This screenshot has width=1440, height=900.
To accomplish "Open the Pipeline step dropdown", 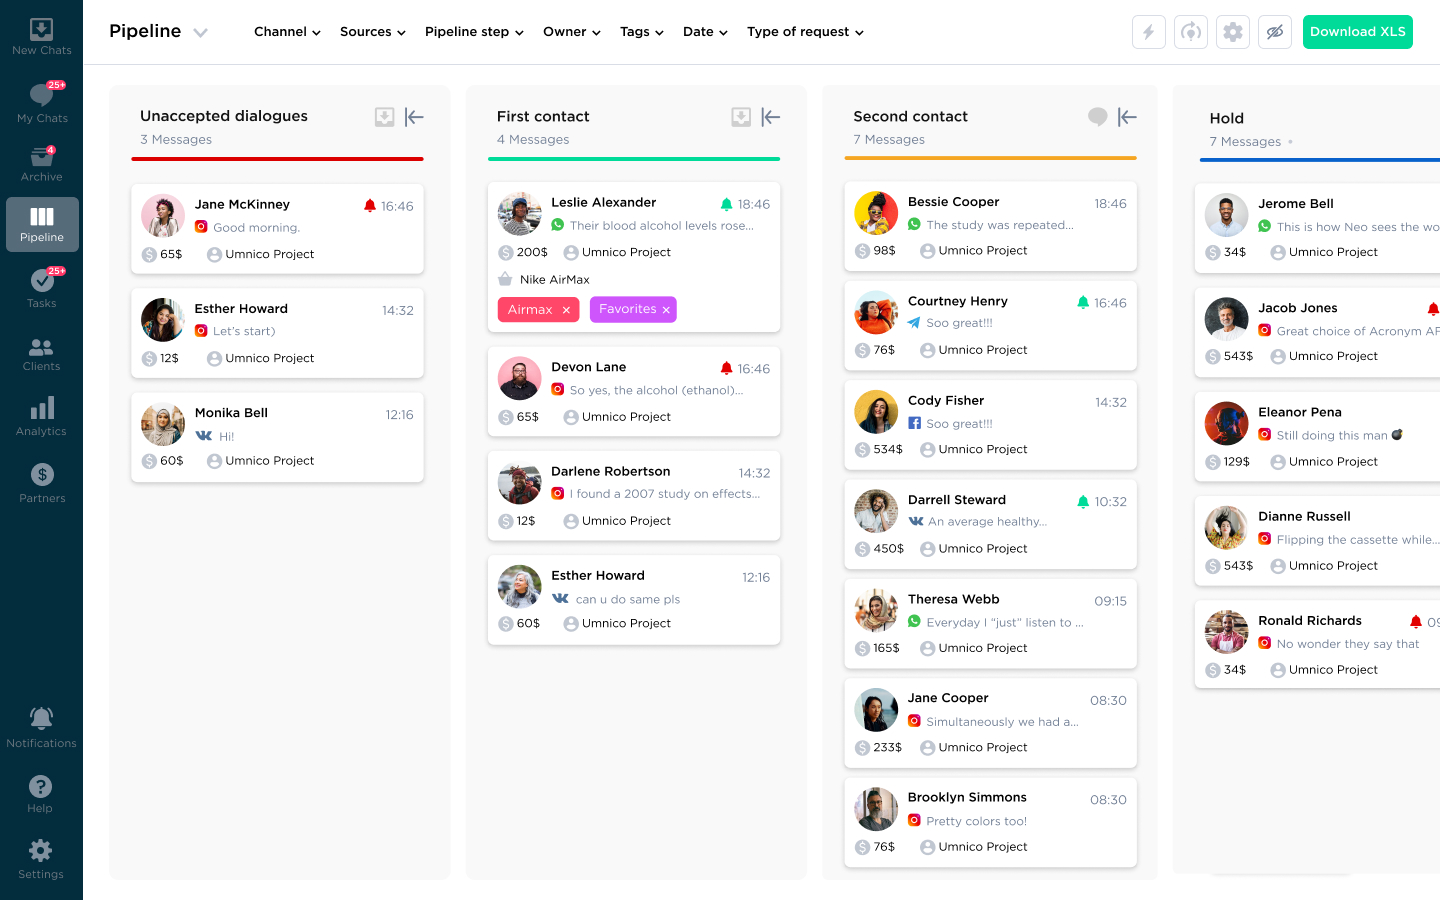I will click(474, 32).
